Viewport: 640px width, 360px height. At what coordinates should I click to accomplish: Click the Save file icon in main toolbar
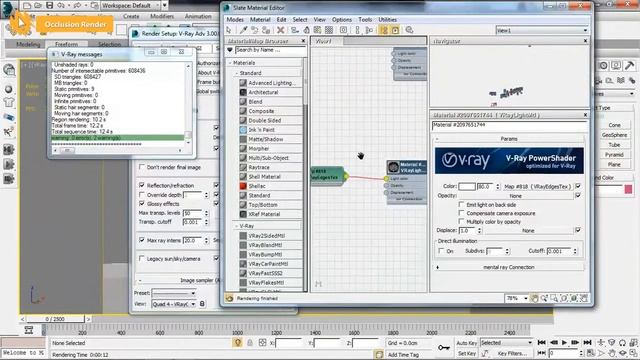click(49, 5)
